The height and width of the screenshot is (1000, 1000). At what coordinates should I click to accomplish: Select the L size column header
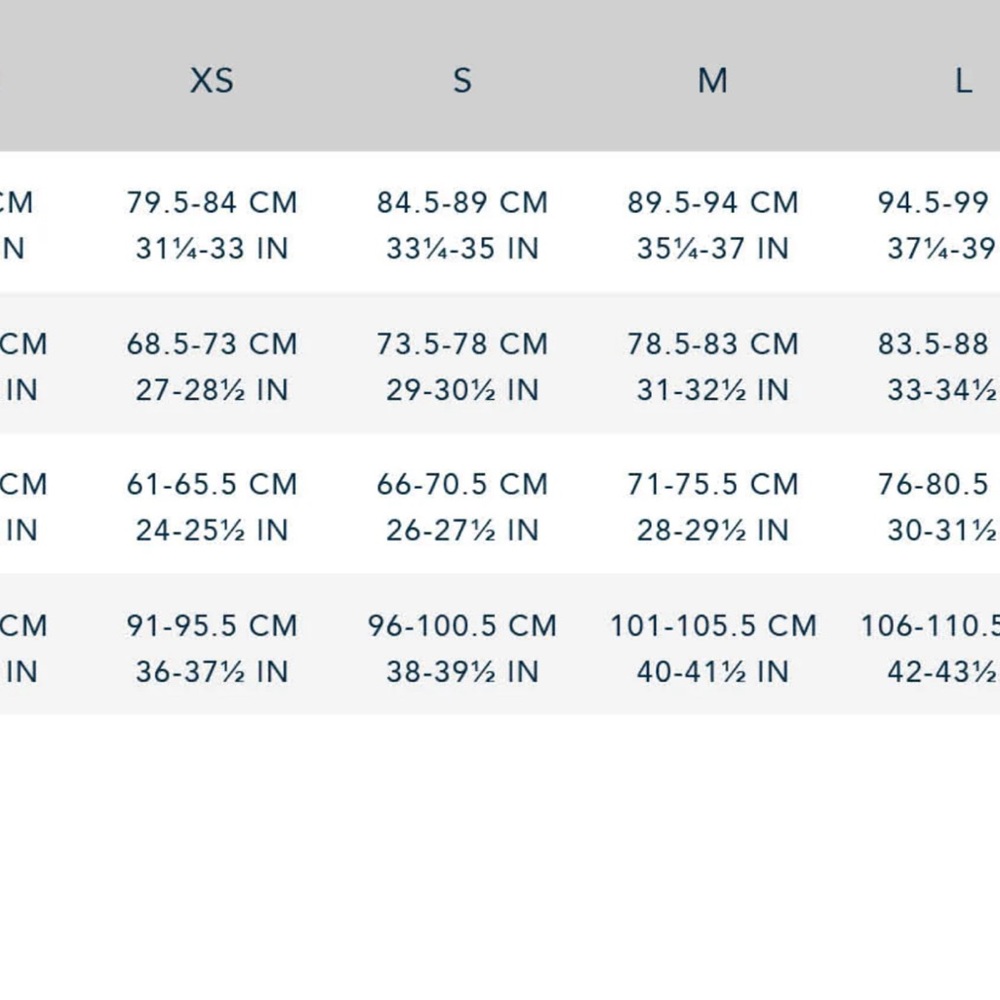tap(963, 81)
